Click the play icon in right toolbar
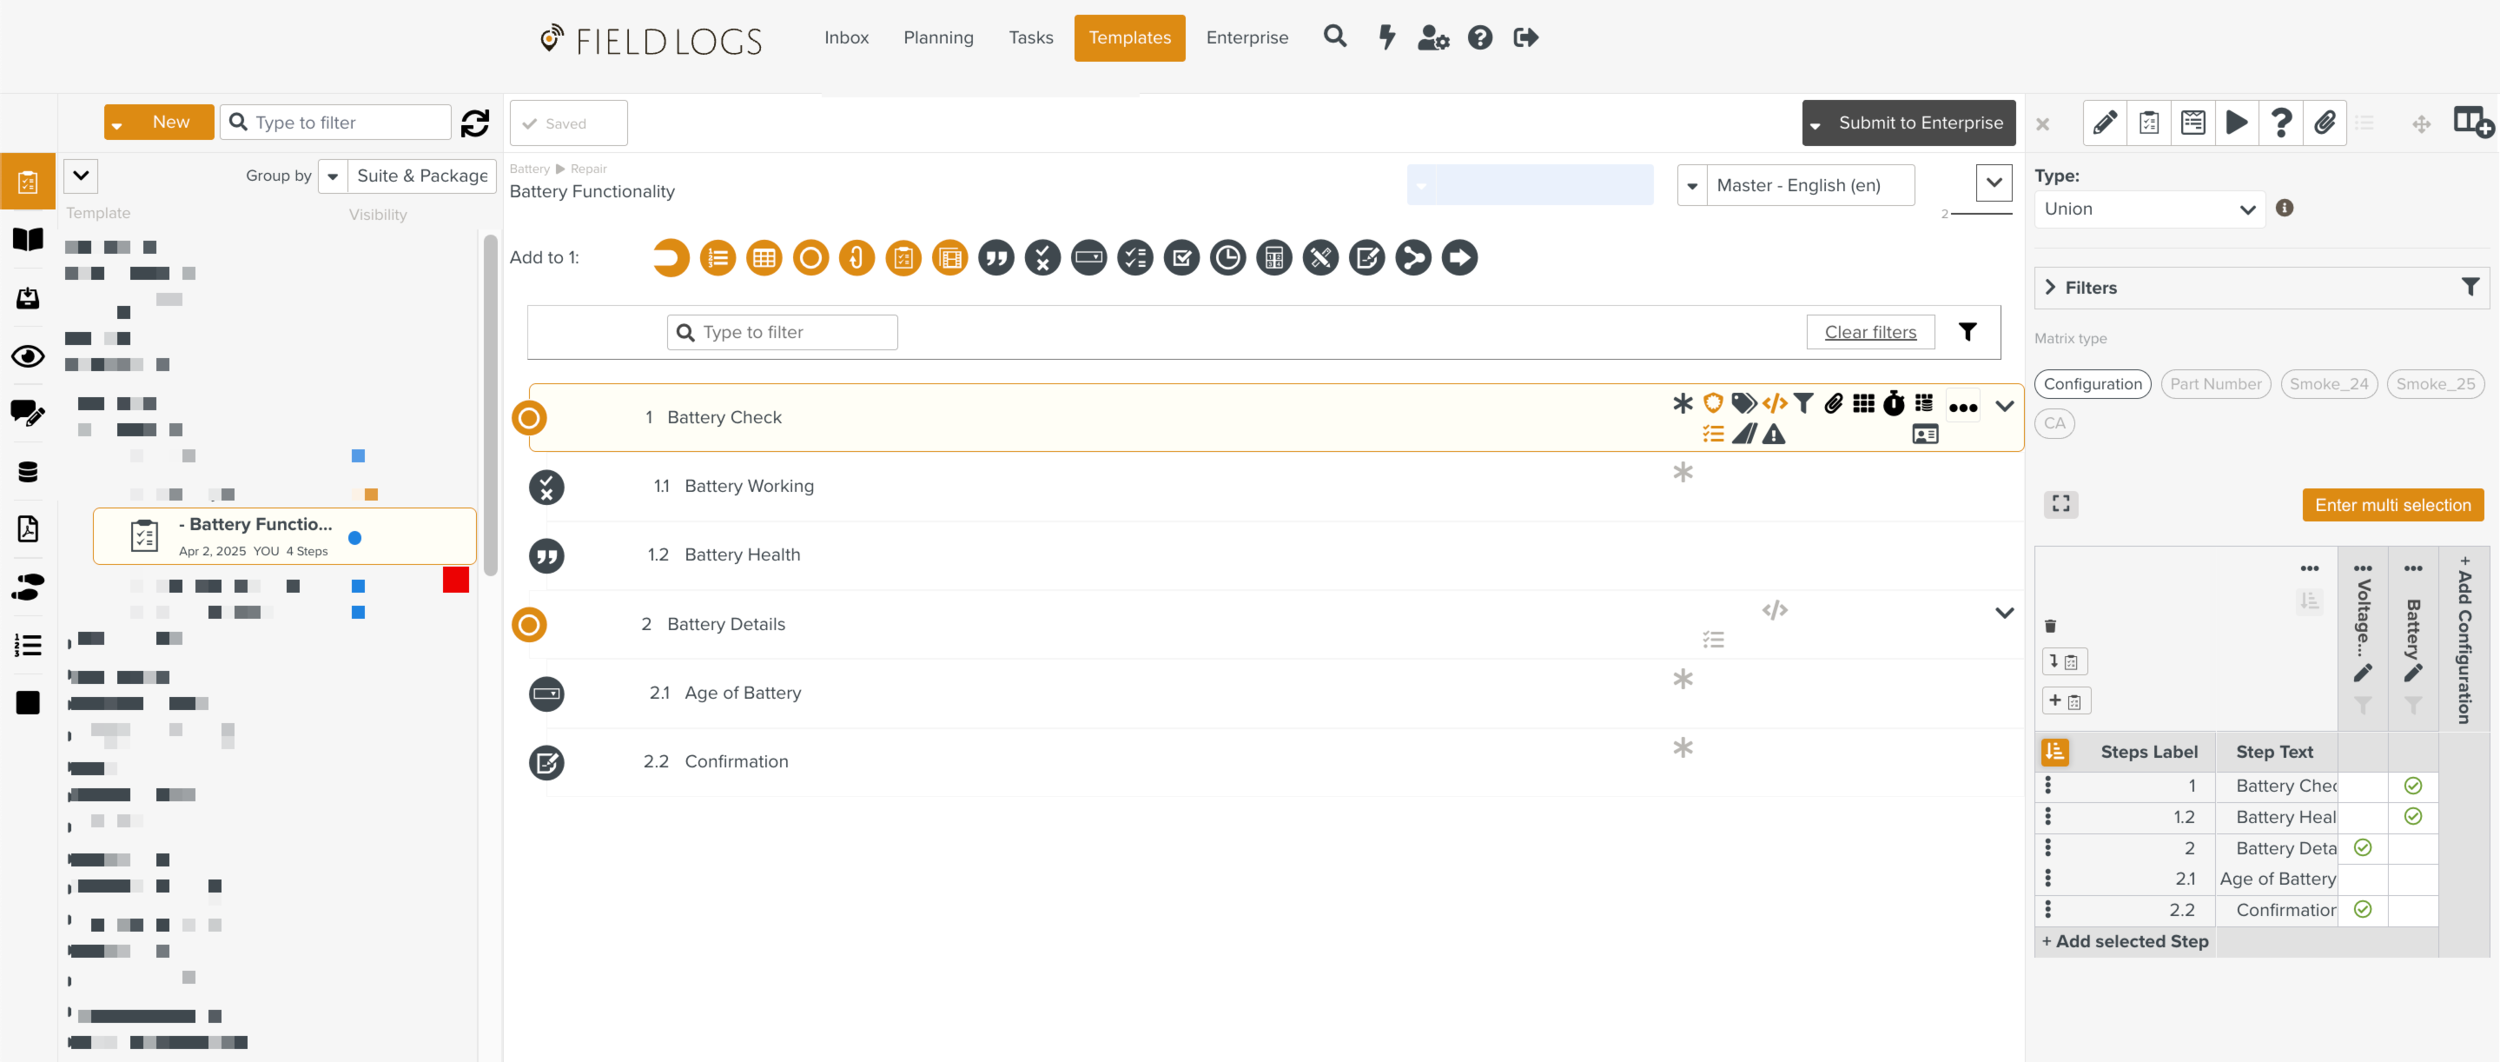Image resolution: width=2500 pixels, height=1062 pixels. click(2236, 123)
